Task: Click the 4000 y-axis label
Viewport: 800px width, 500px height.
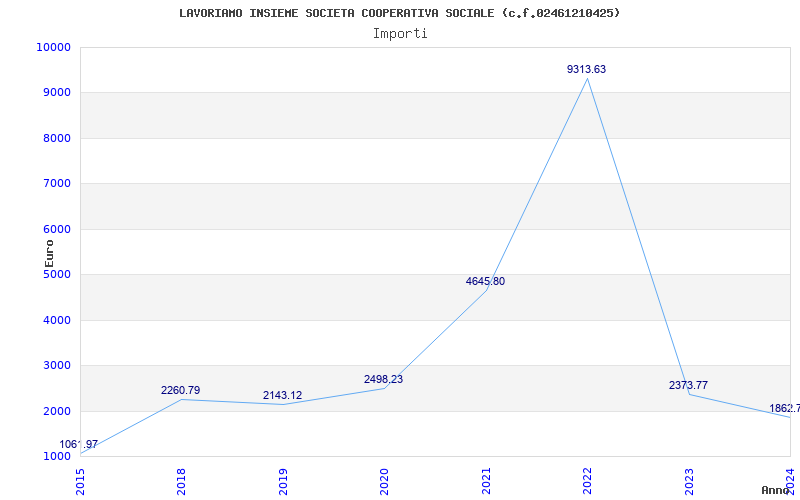Action: click(x=56, y=320)
